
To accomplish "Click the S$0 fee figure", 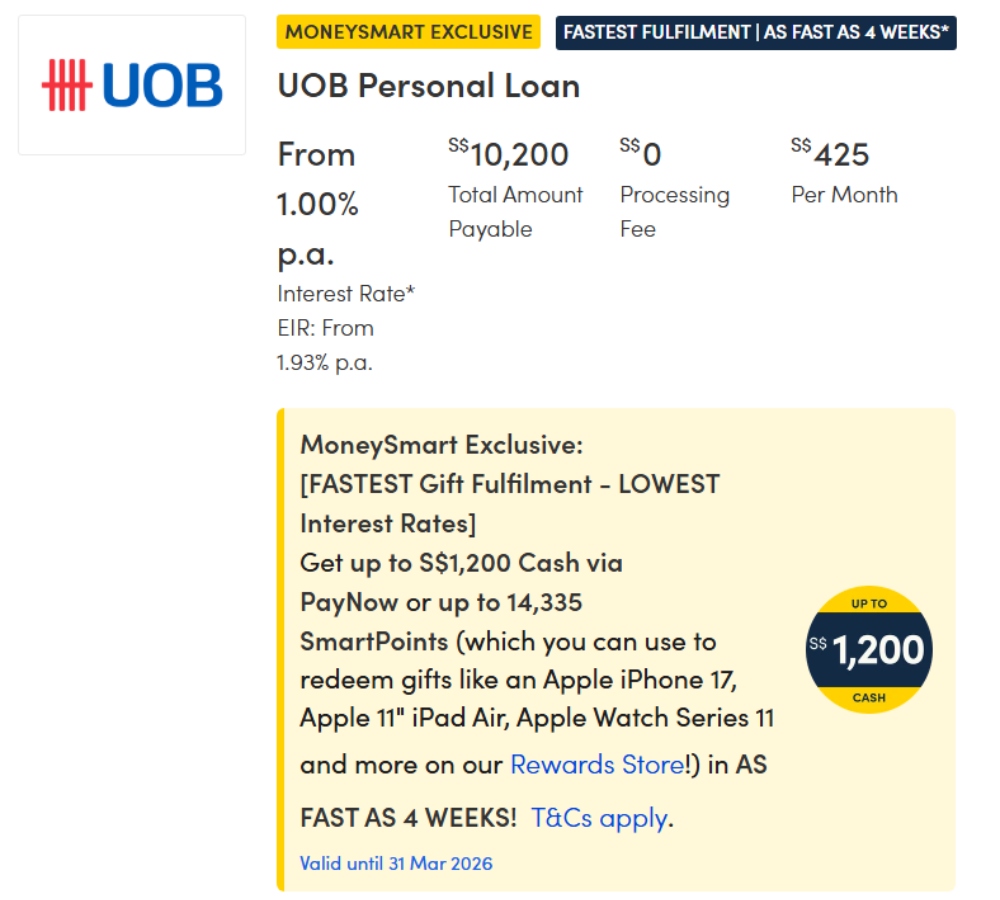I will click(x=641, y=155).
